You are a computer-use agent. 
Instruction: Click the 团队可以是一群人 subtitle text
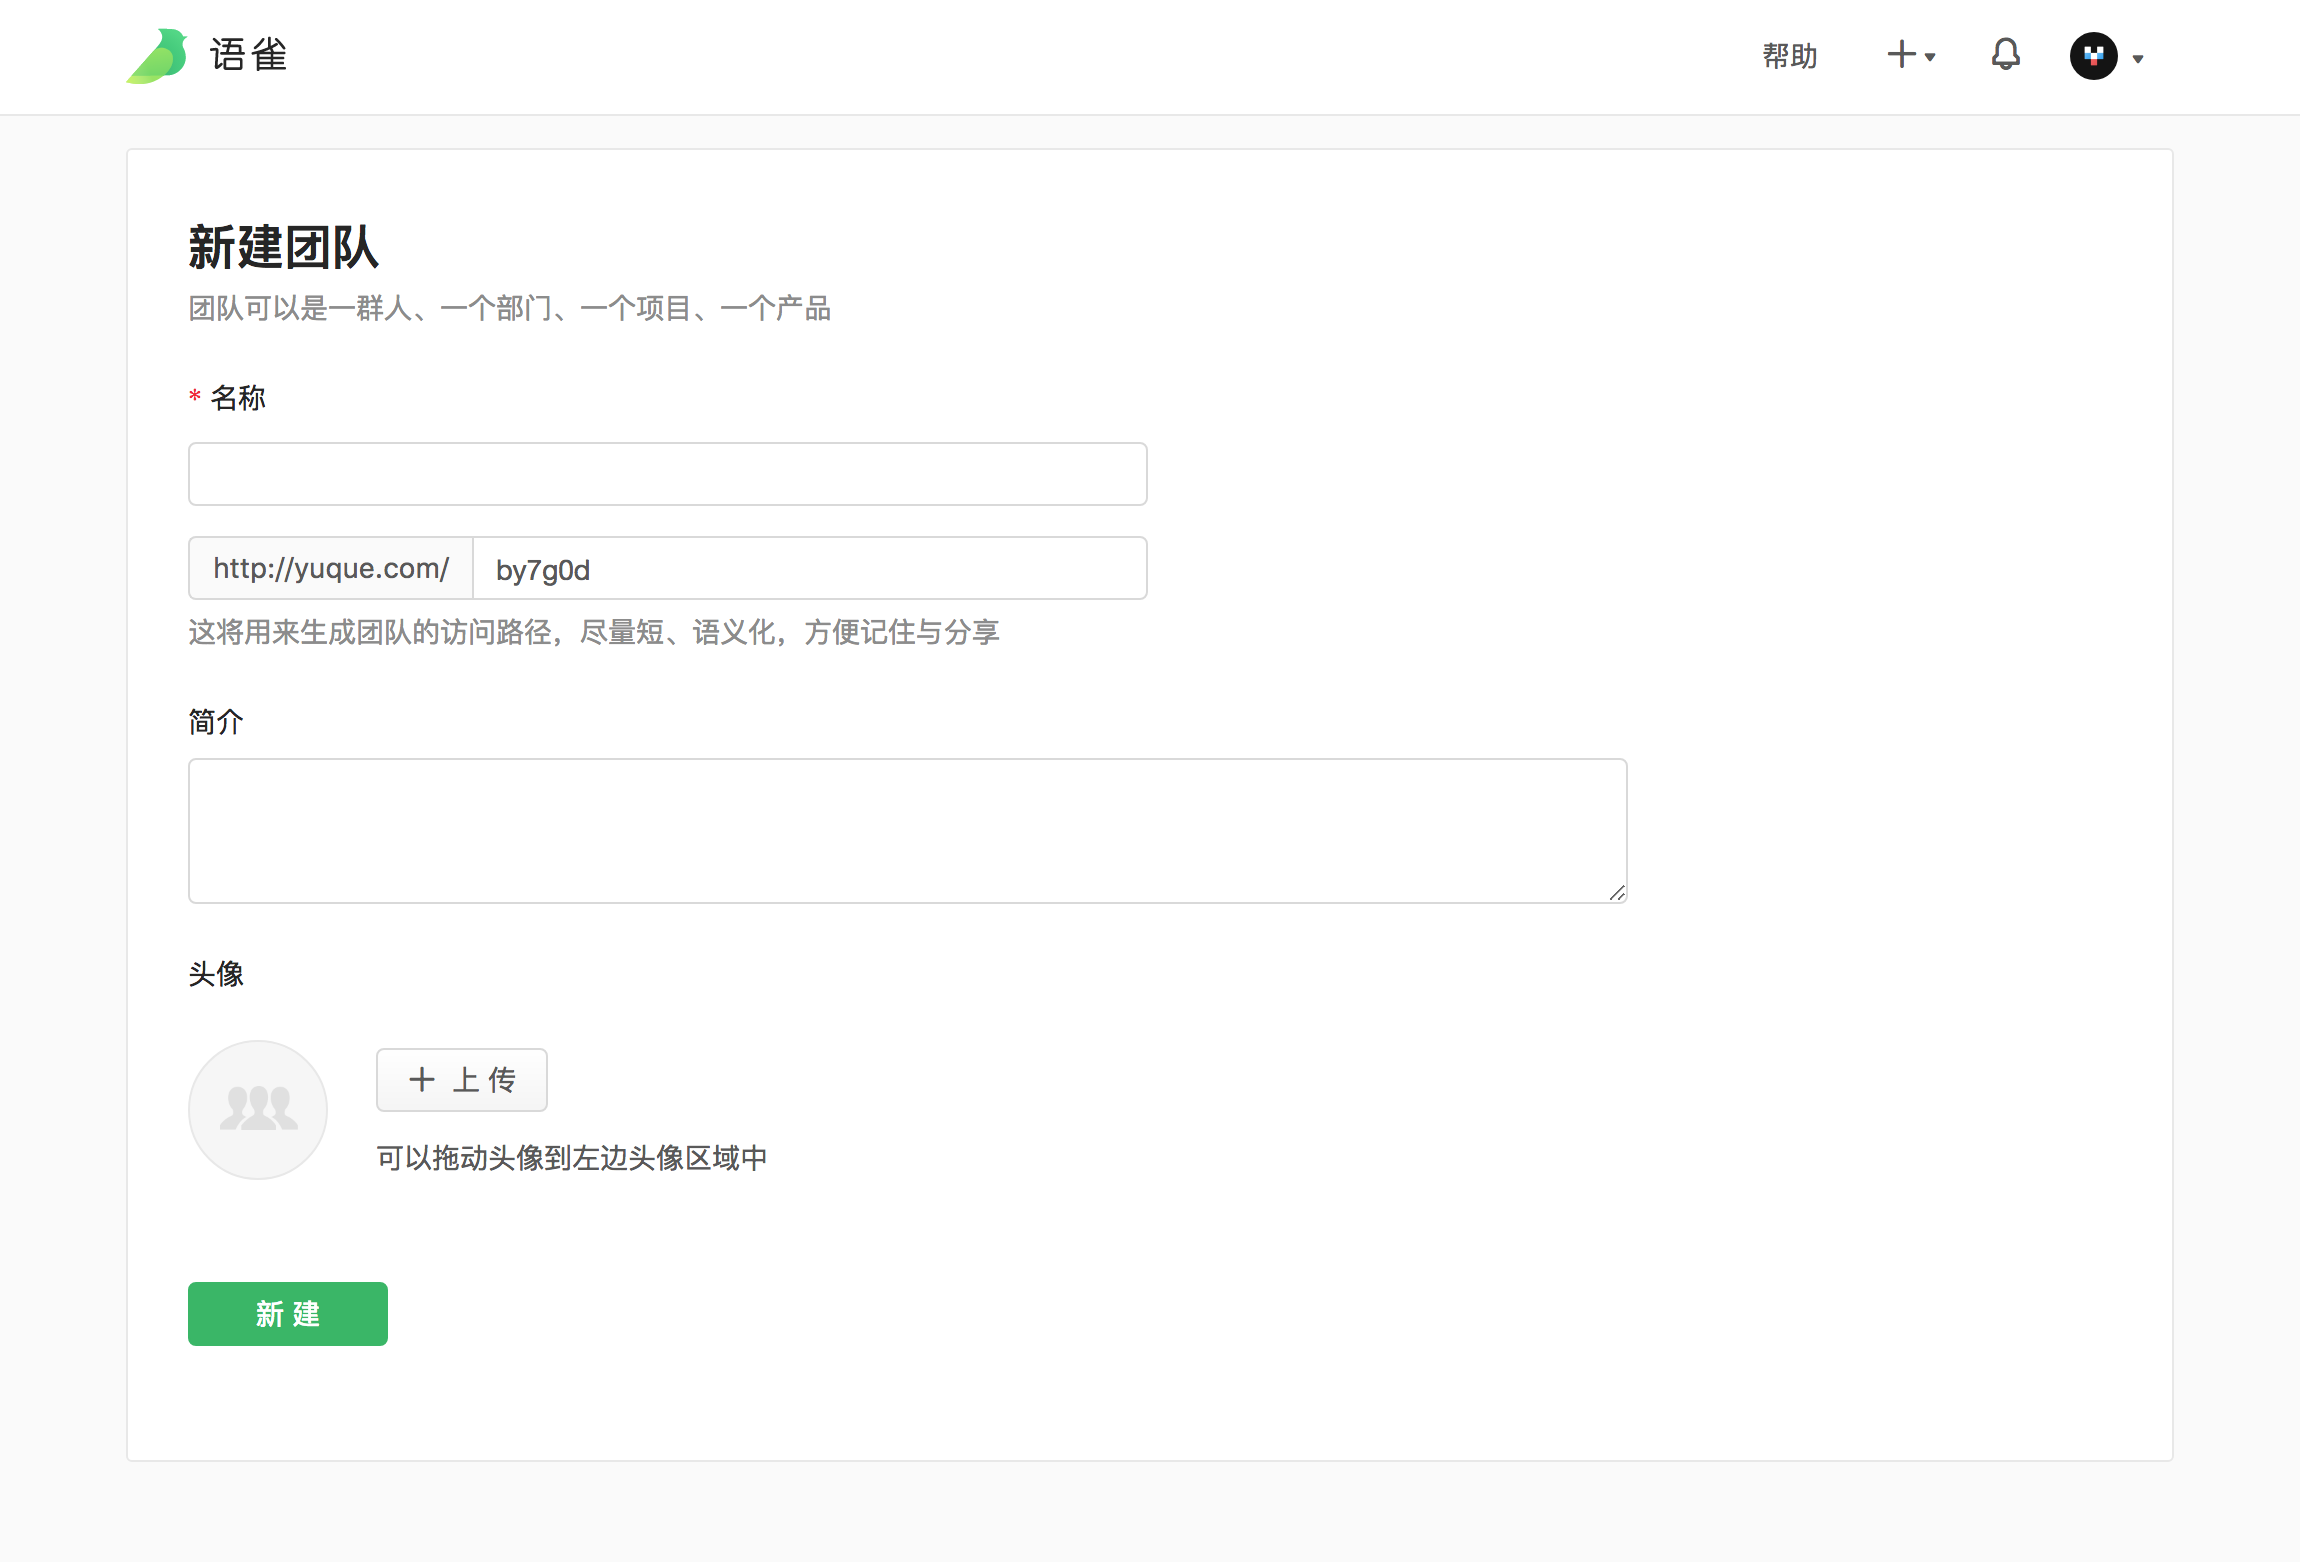[510, 308]
